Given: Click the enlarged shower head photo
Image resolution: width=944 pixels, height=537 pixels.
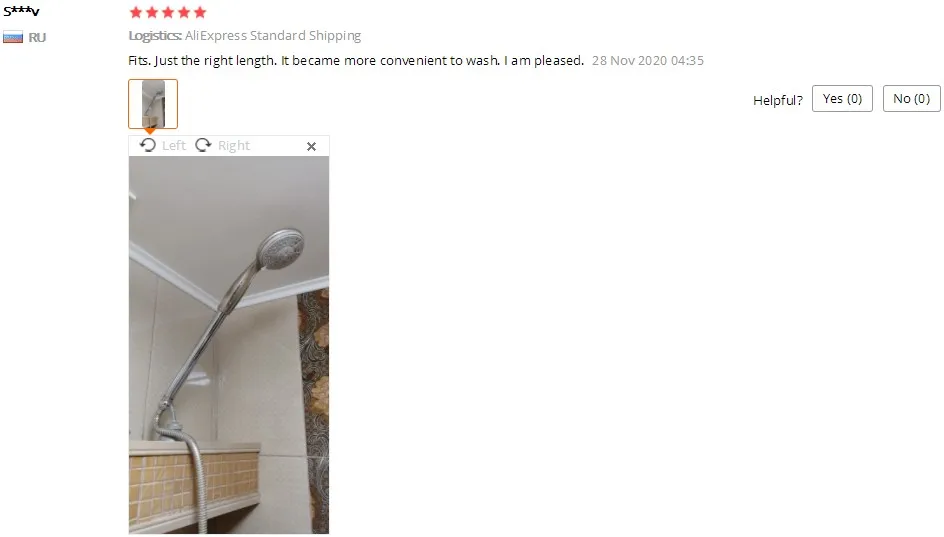Looking at the screenshot, I should [229, 345].
